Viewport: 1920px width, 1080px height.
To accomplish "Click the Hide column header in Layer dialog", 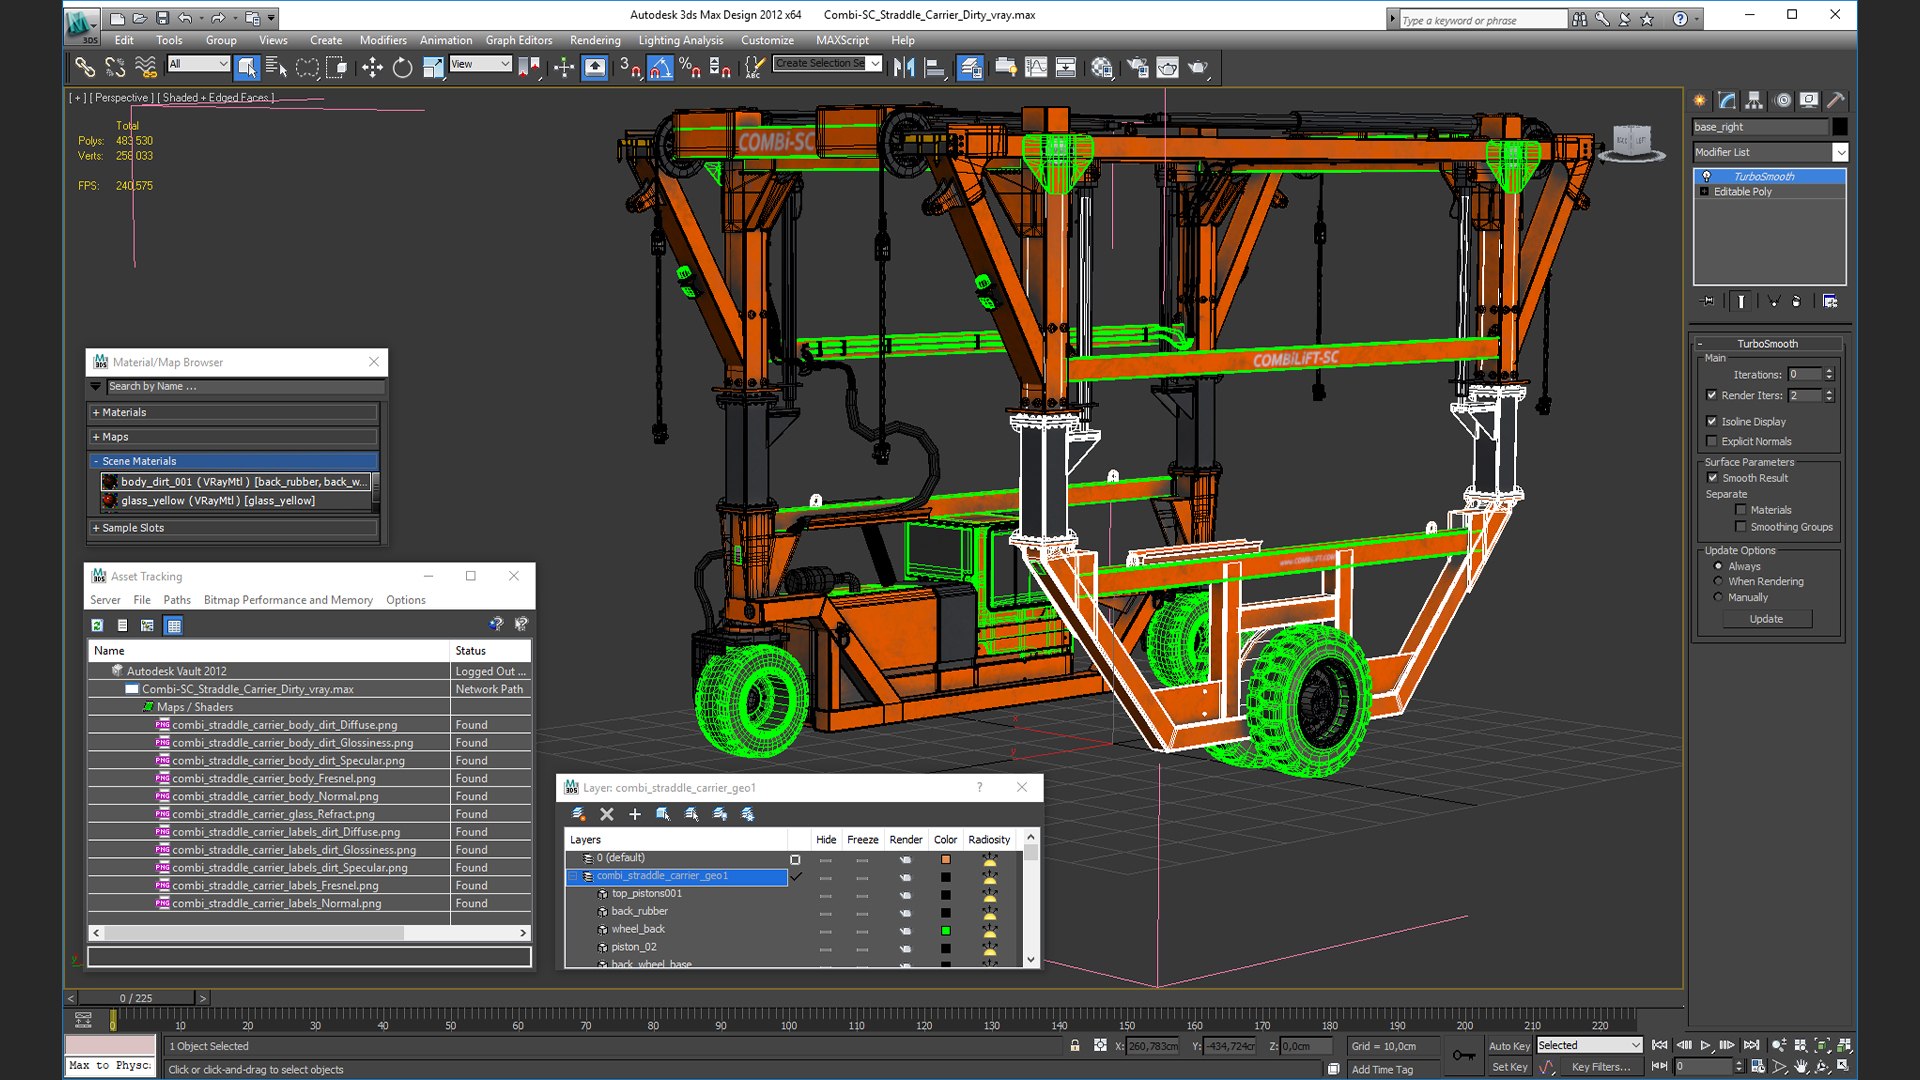I will pyautogui.click(x=826, y=840).
